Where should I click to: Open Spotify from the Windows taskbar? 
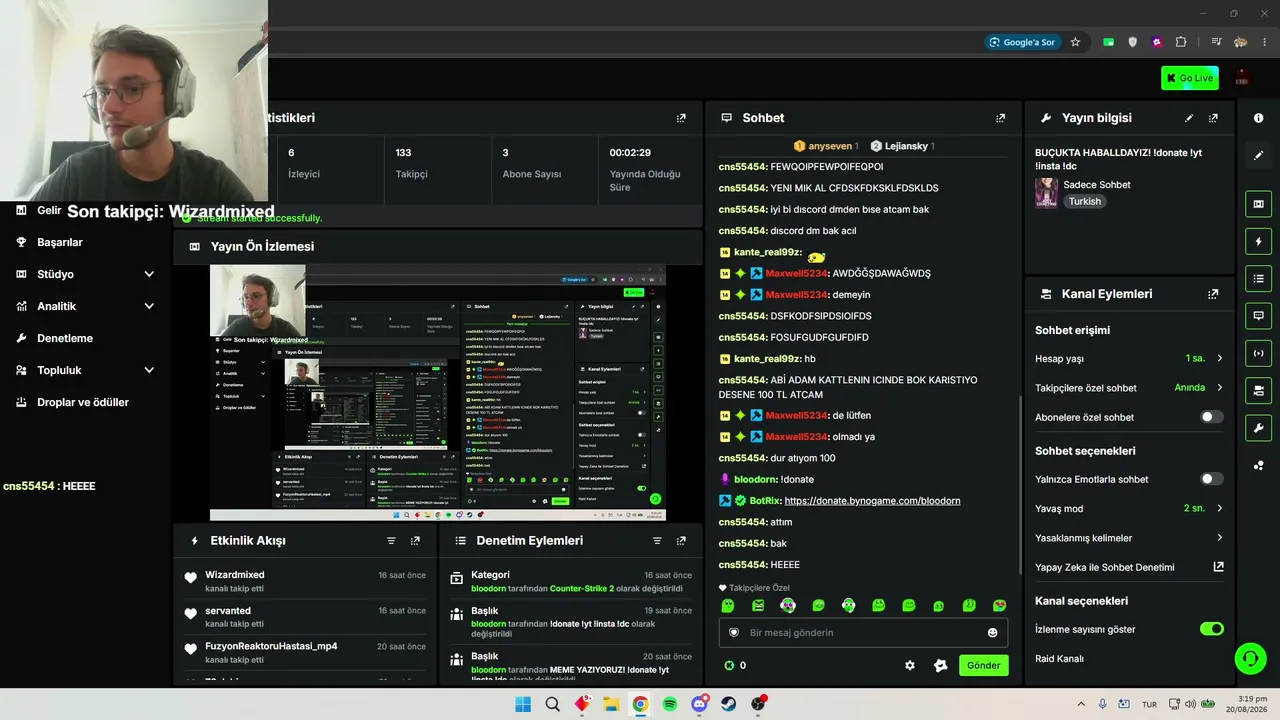pyautogui.click(x=670, y=704)
